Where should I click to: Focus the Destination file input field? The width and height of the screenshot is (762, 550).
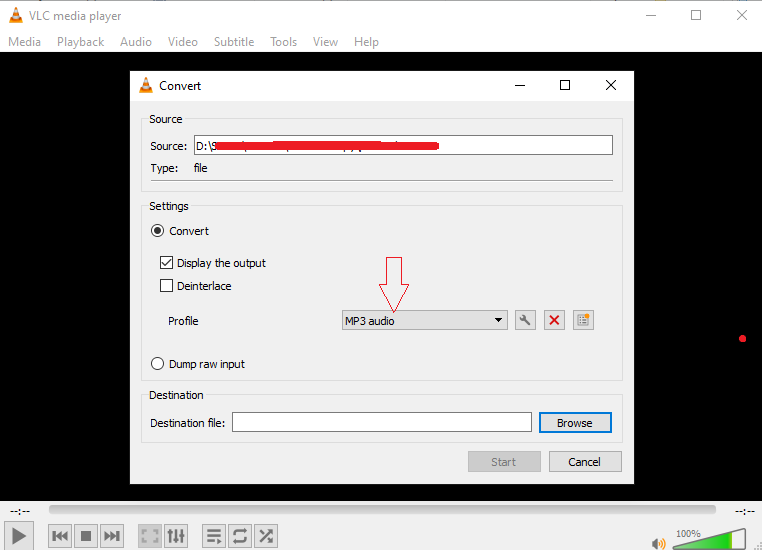(x=381, y=422)
